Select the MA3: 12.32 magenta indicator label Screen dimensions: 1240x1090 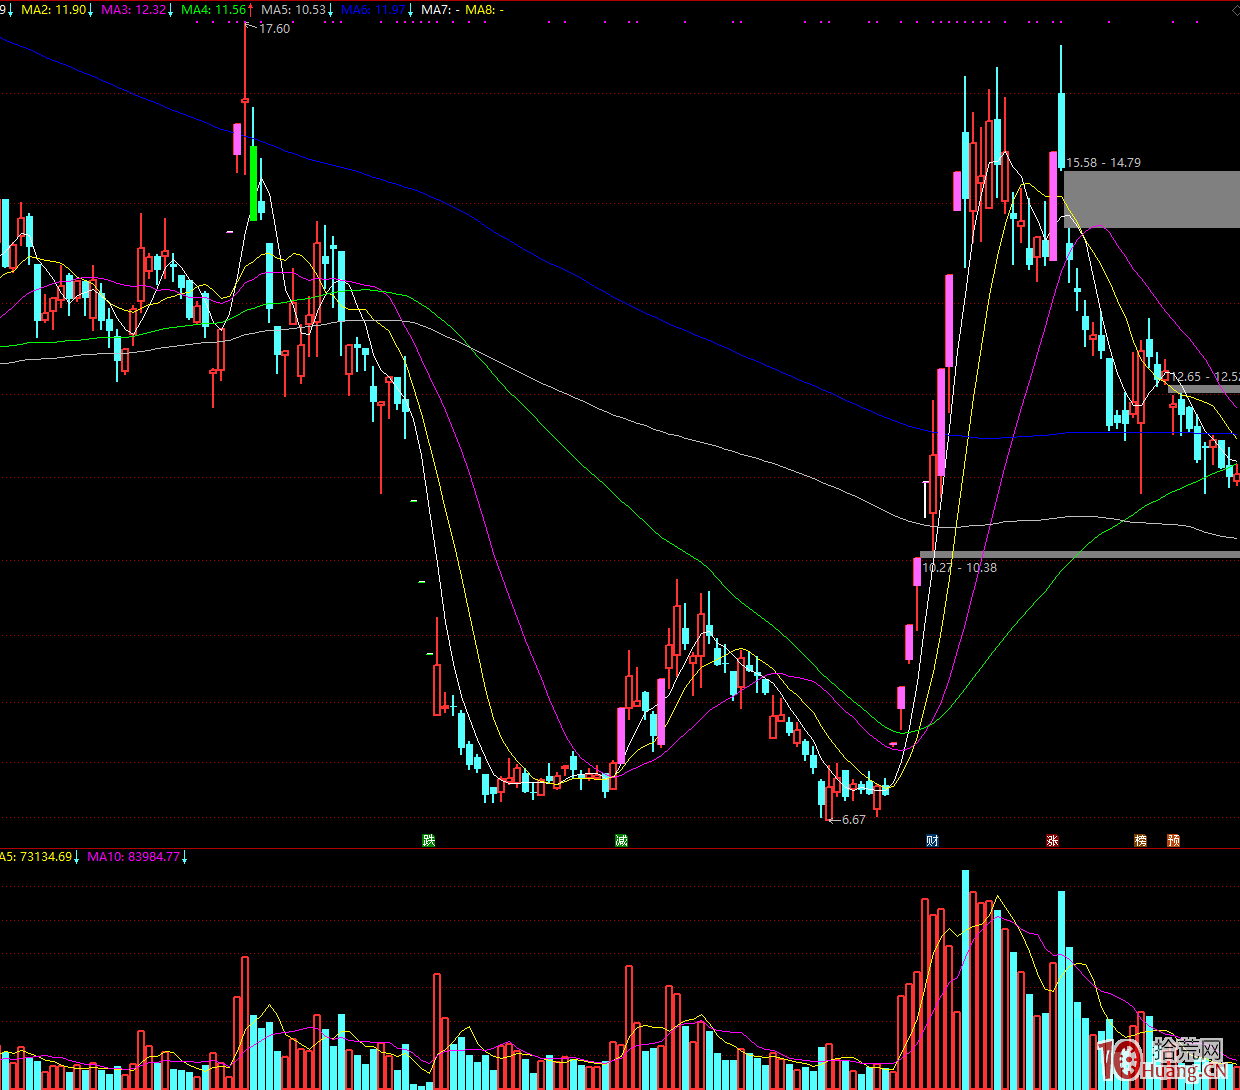pos(137,9)
